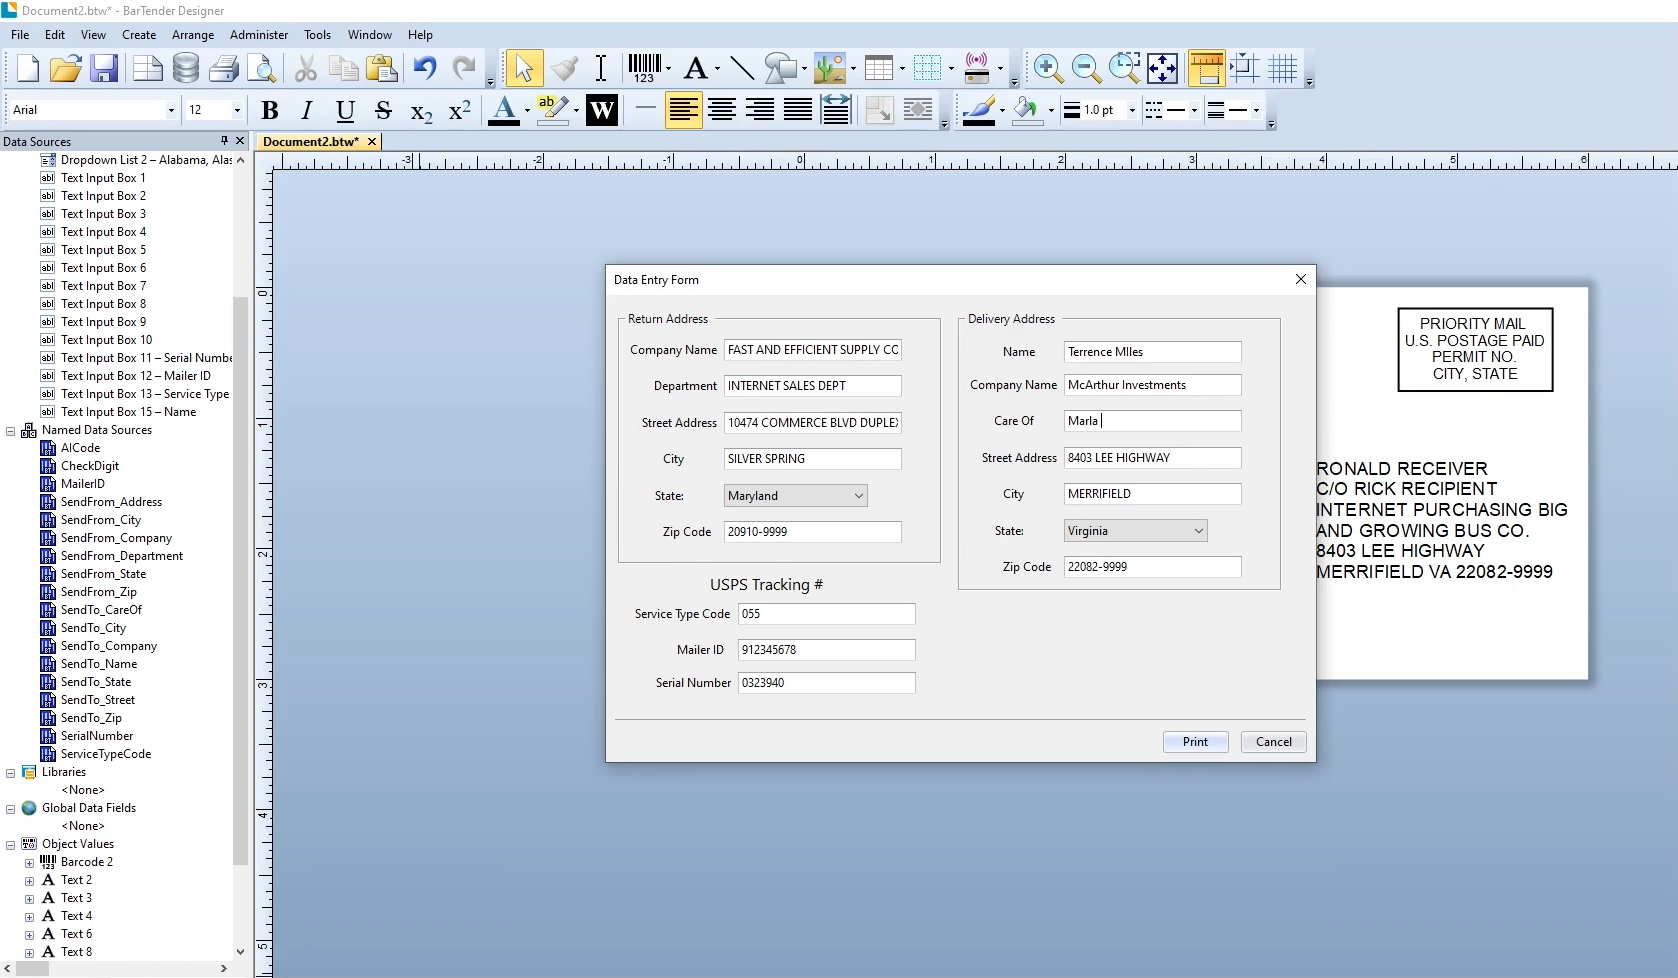Expand the Barcode 2 tree node

pos(29,863)
